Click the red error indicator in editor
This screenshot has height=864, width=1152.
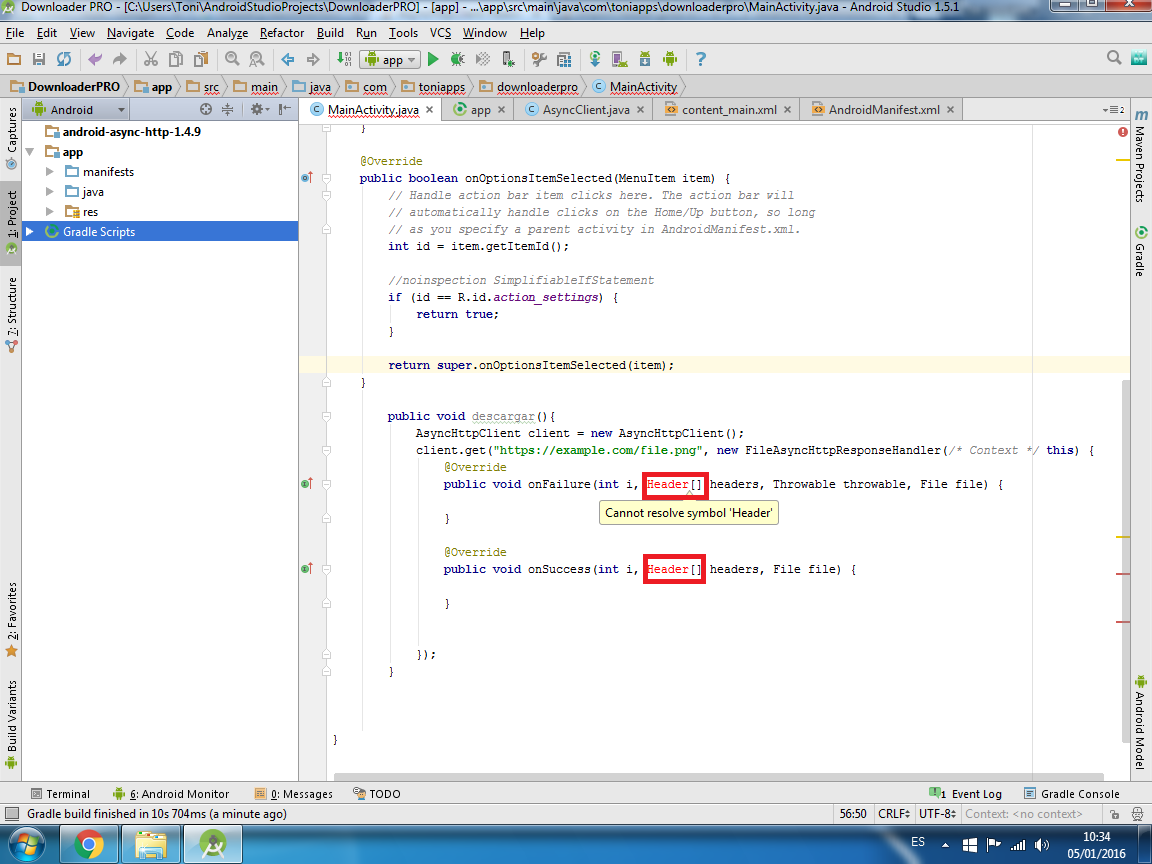pos(1123,132)
